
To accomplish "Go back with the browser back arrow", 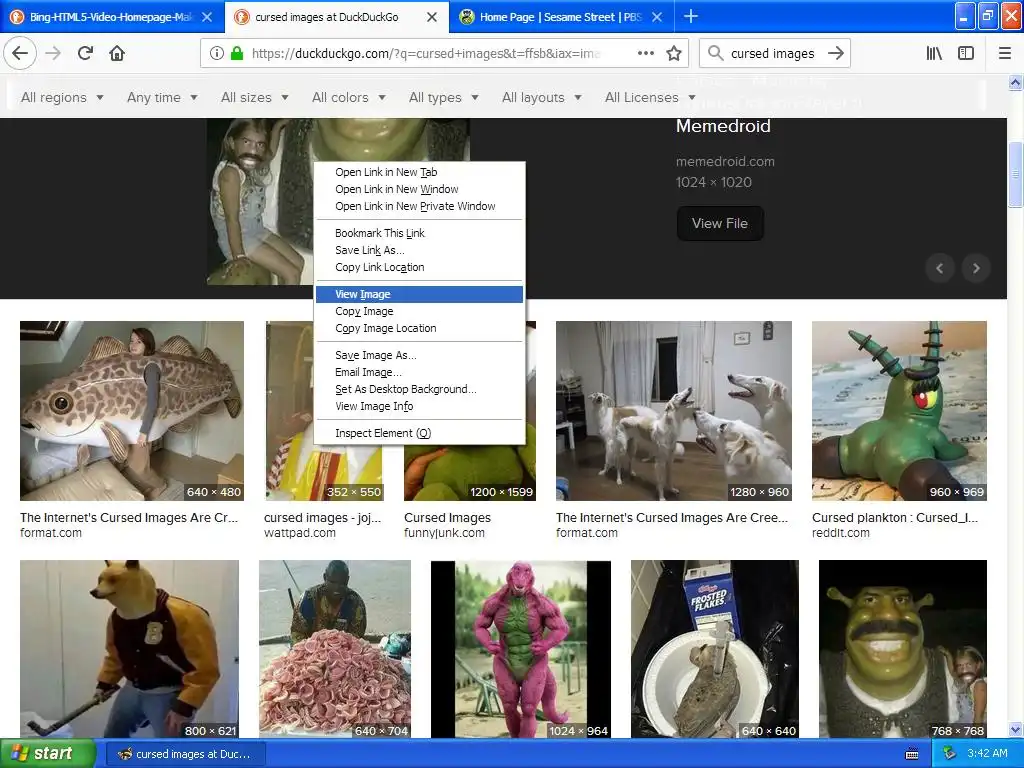I will [x=20, y=53].
